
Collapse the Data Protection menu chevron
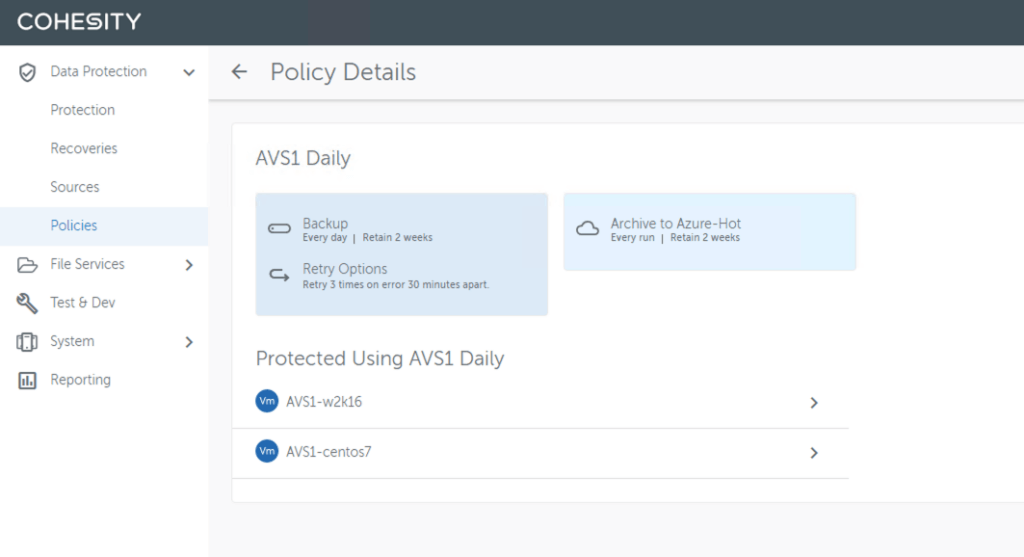(x=188, y=72)
